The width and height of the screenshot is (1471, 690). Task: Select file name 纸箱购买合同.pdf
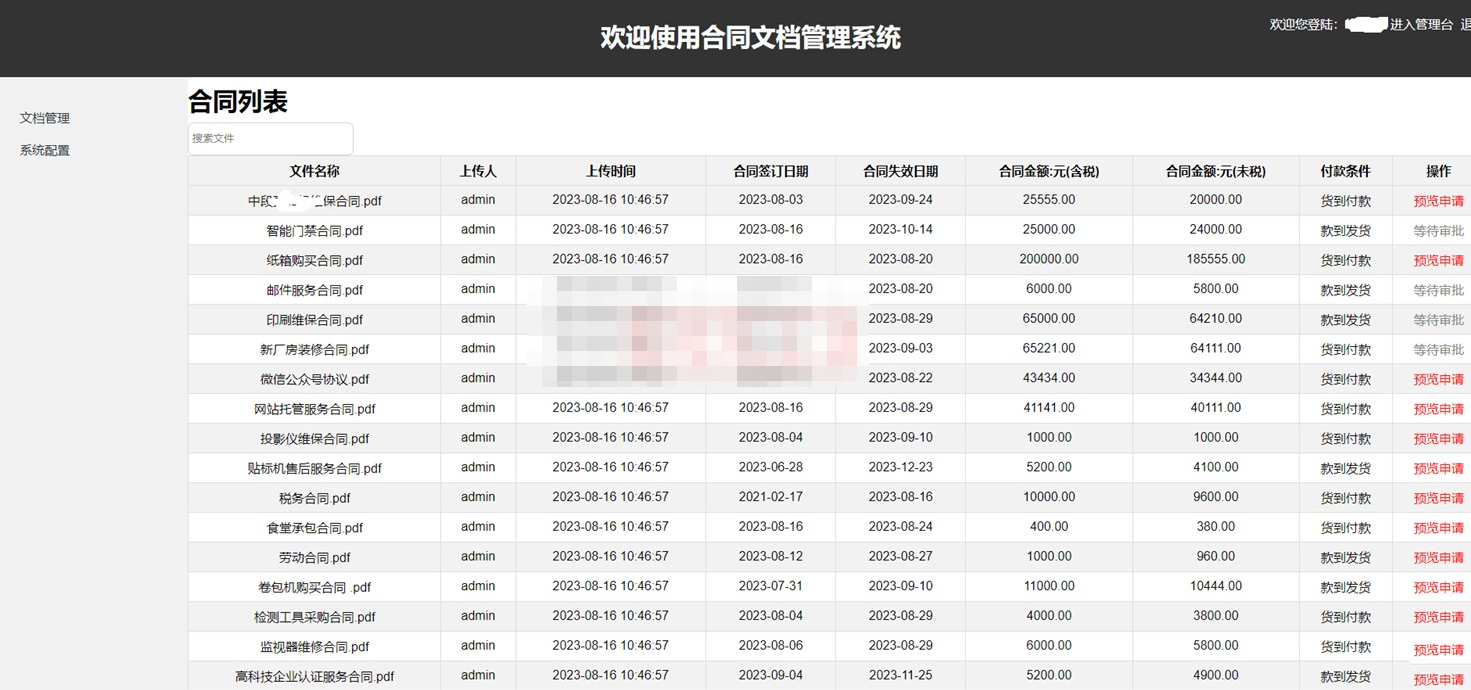[x=314, y=260]
